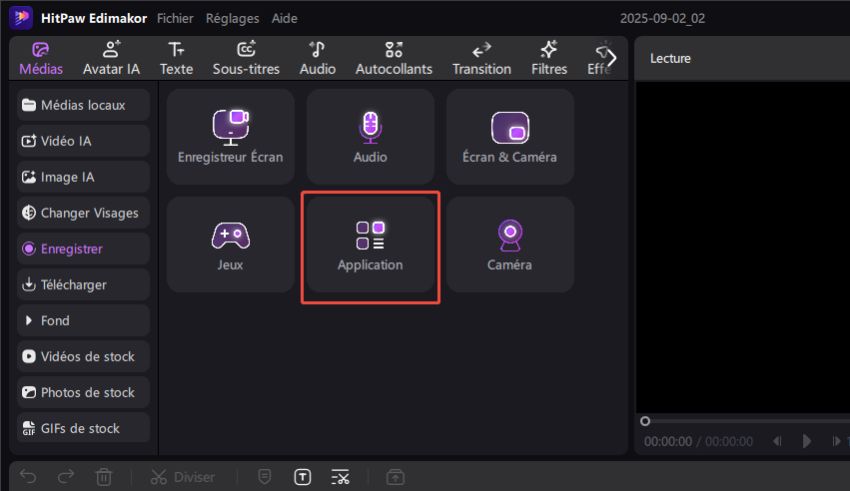850x491 pixels.
Task: Show more tabs with right chevron arrow
Action: click(611, 57)
